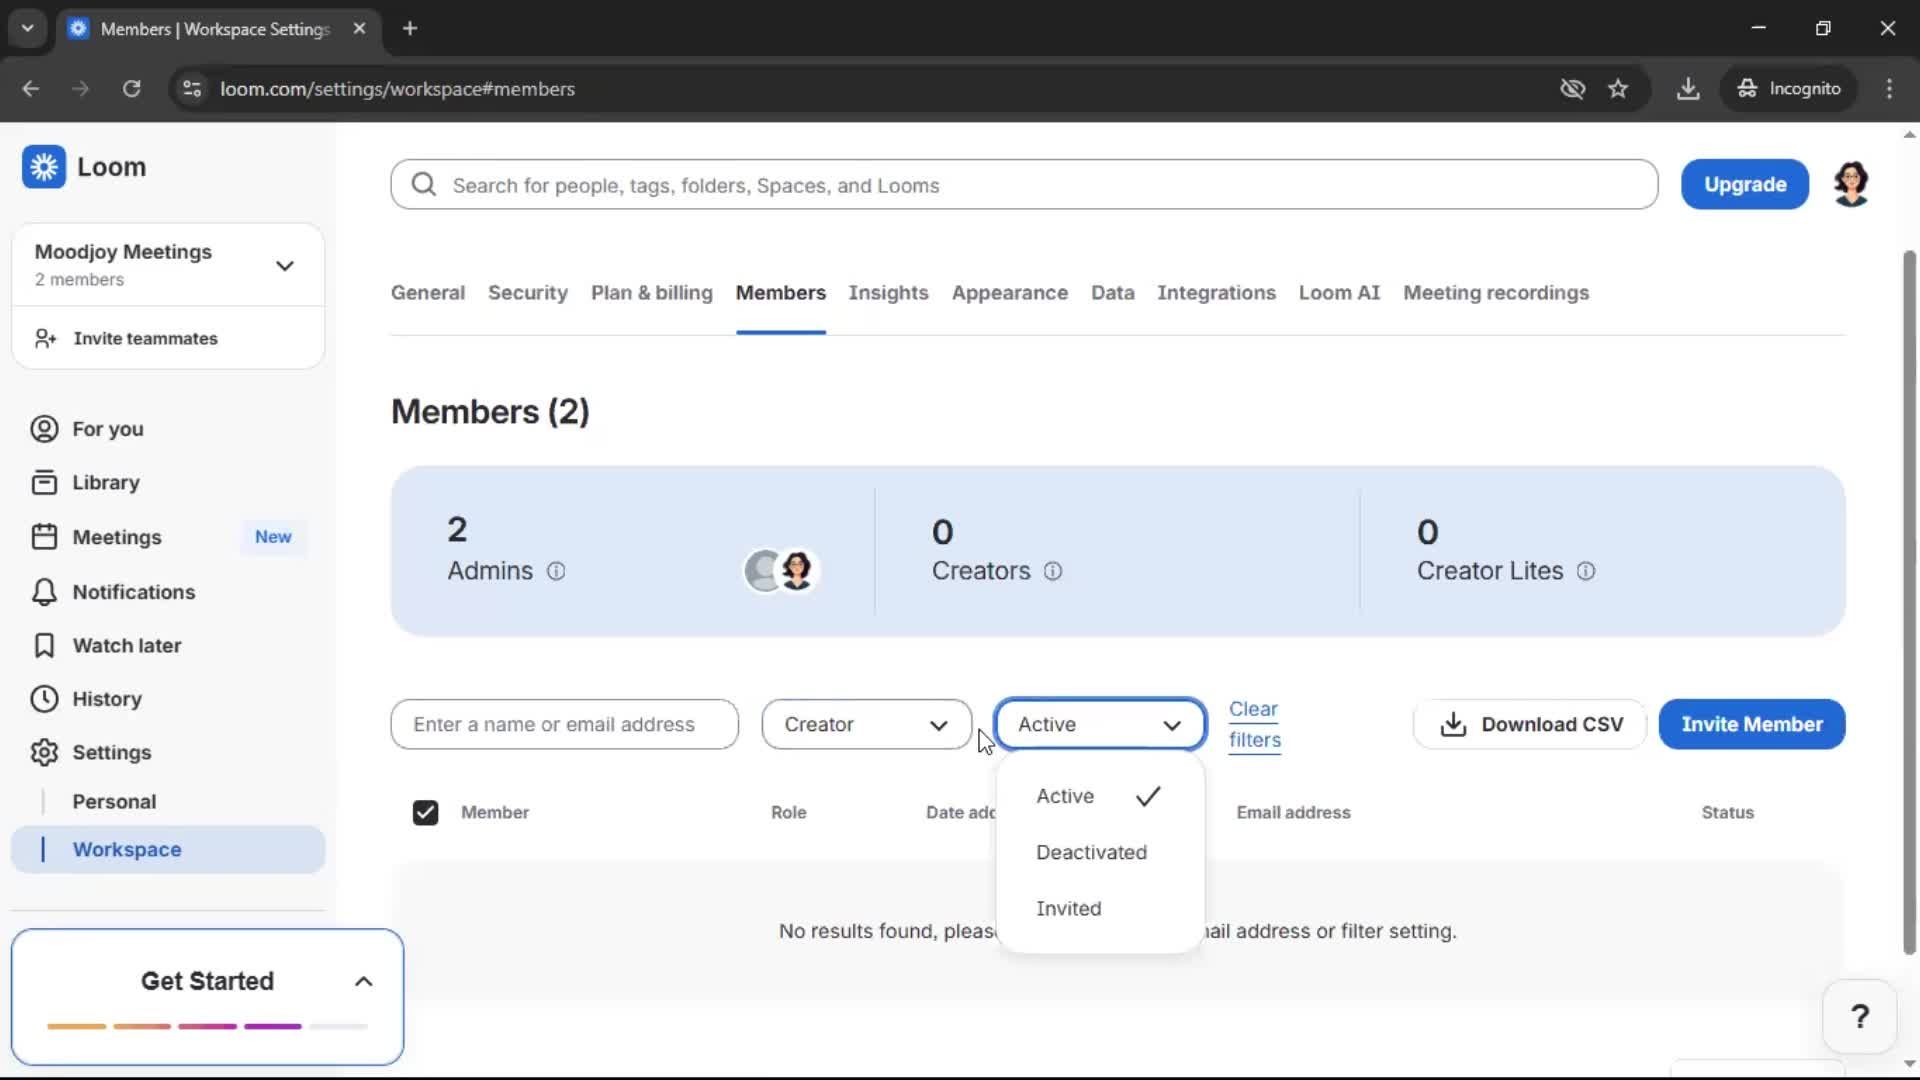Viewport: 1920px width, 1080px height.
Task: Open Notifications bell in sidebar
Action: click(44, 592)
